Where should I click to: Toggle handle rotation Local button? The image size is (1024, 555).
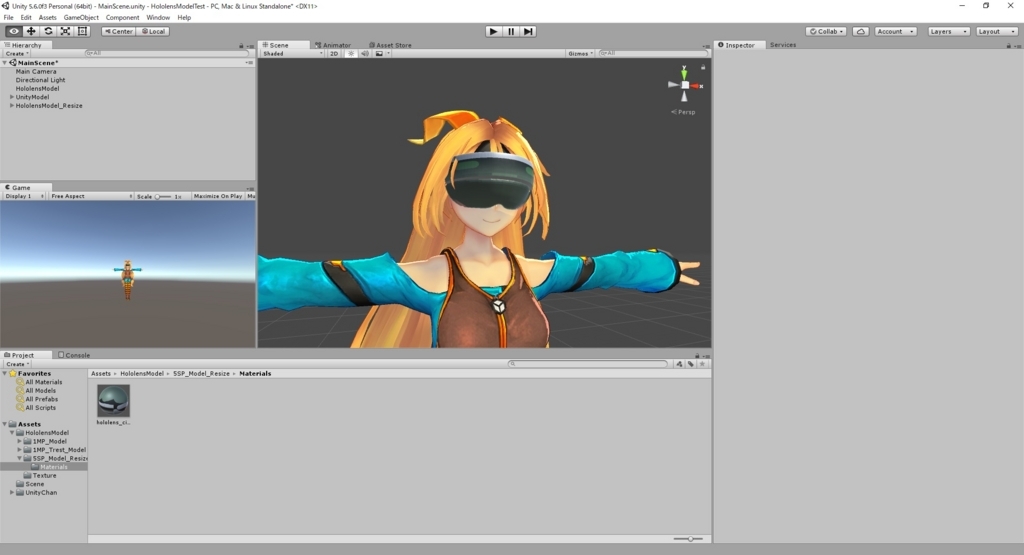coord(153,31)
